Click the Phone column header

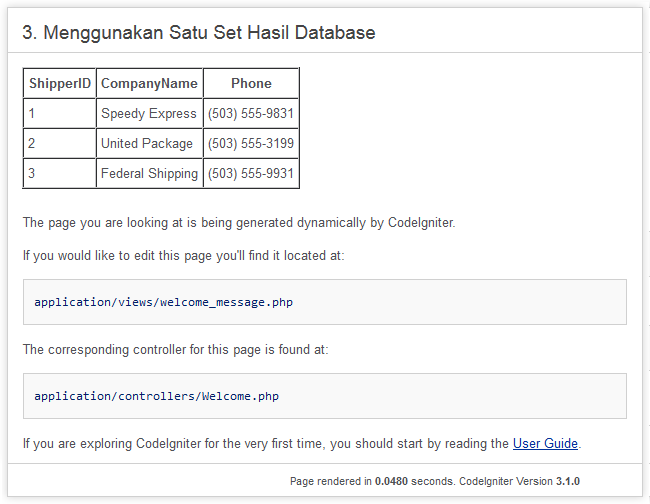coord(251,83)
